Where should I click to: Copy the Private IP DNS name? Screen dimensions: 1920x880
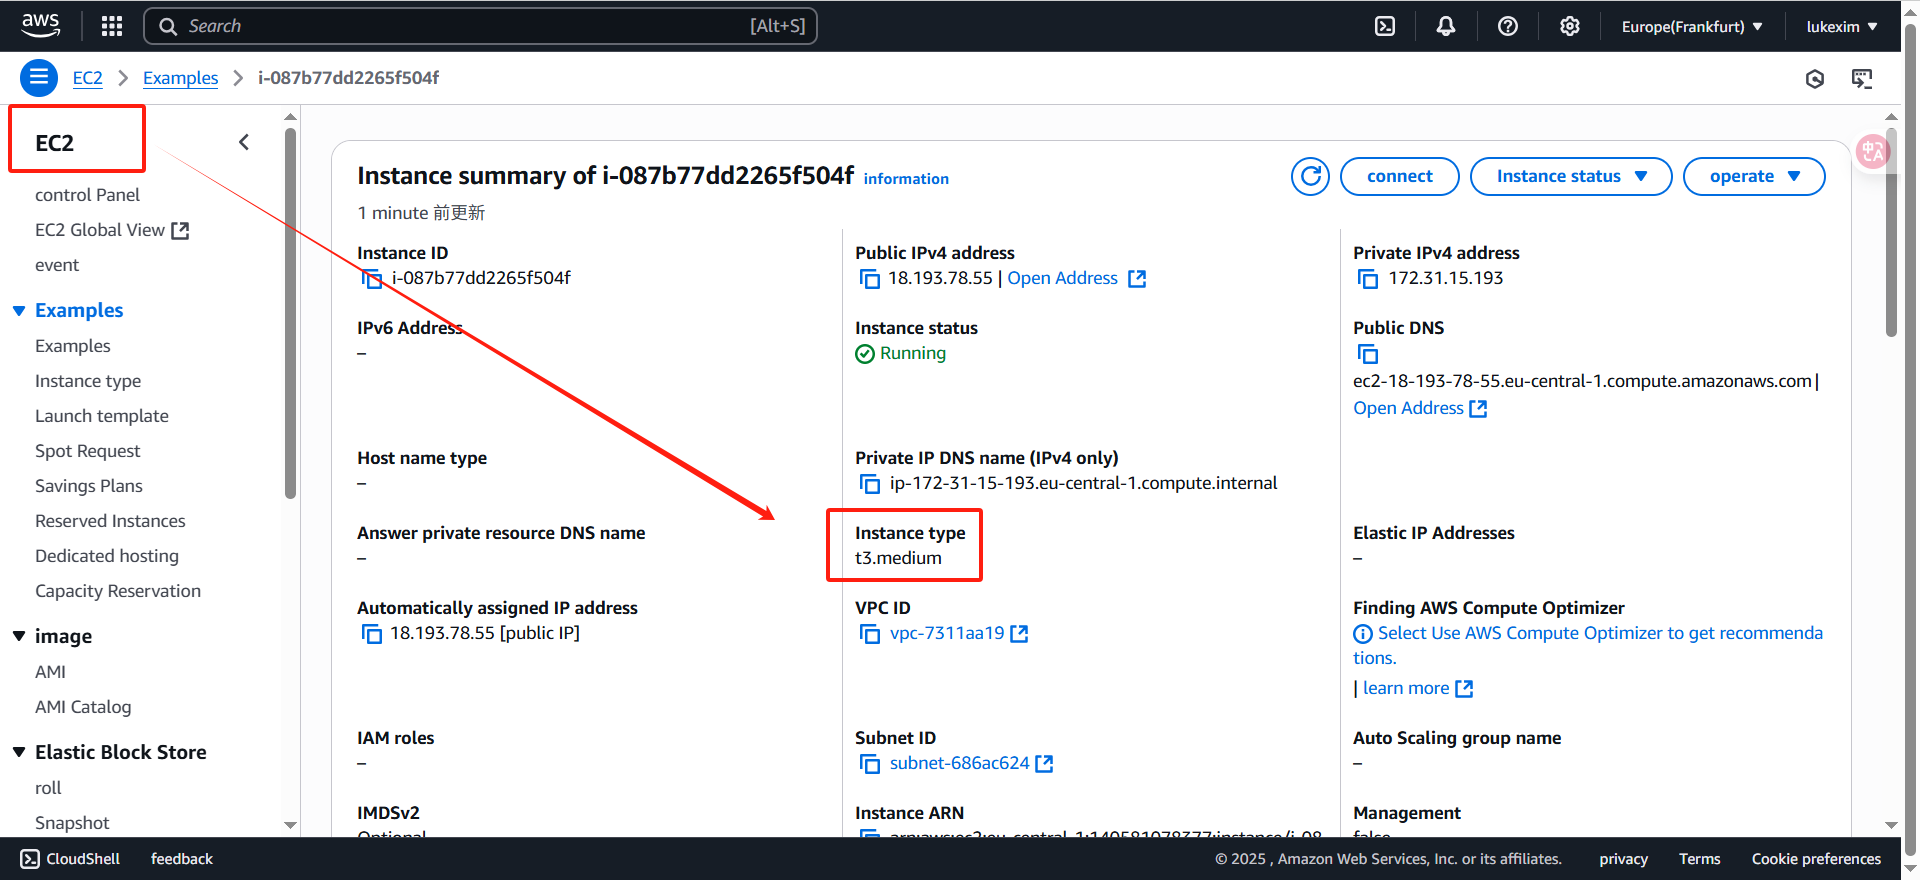click(870, 484)
